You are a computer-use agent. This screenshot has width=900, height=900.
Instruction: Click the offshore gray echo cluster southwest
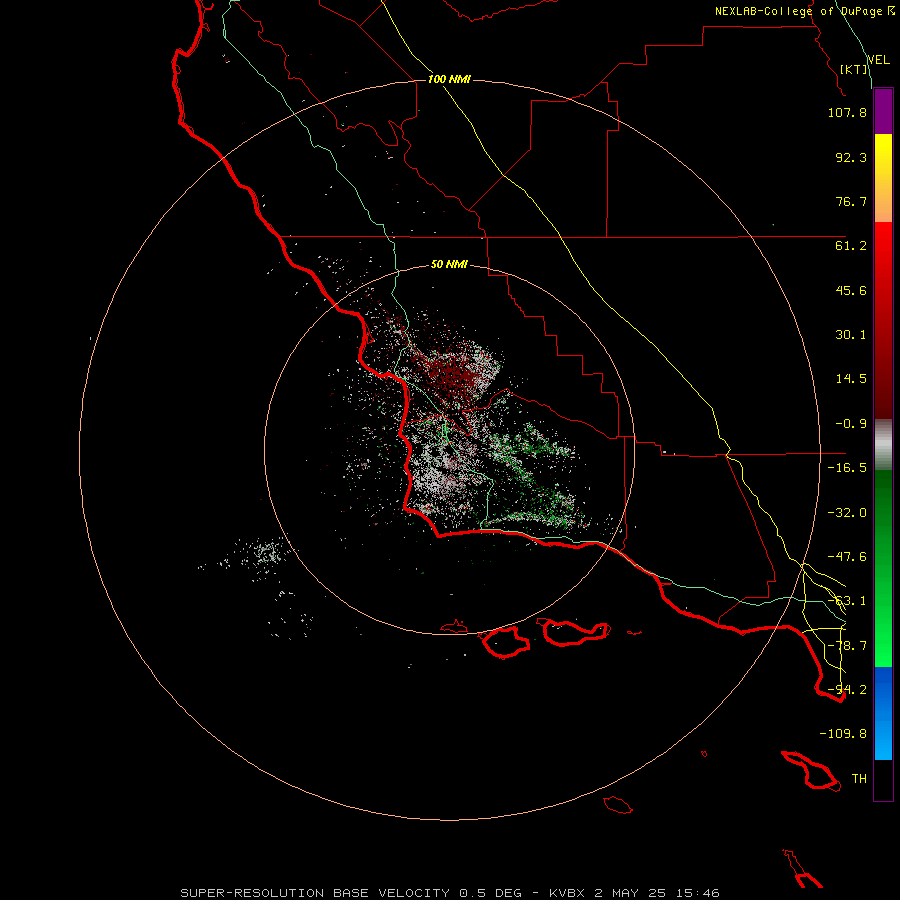[264, 554]
